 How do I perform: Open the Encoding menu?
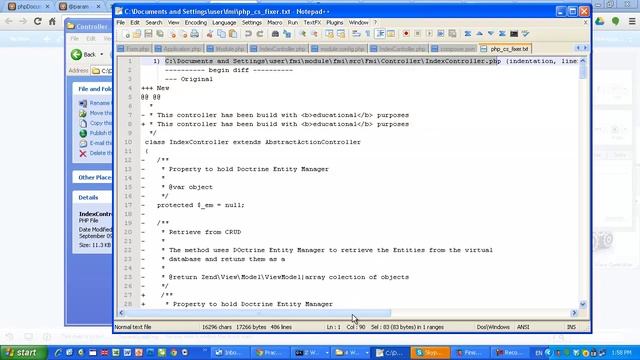click(196, 22)
